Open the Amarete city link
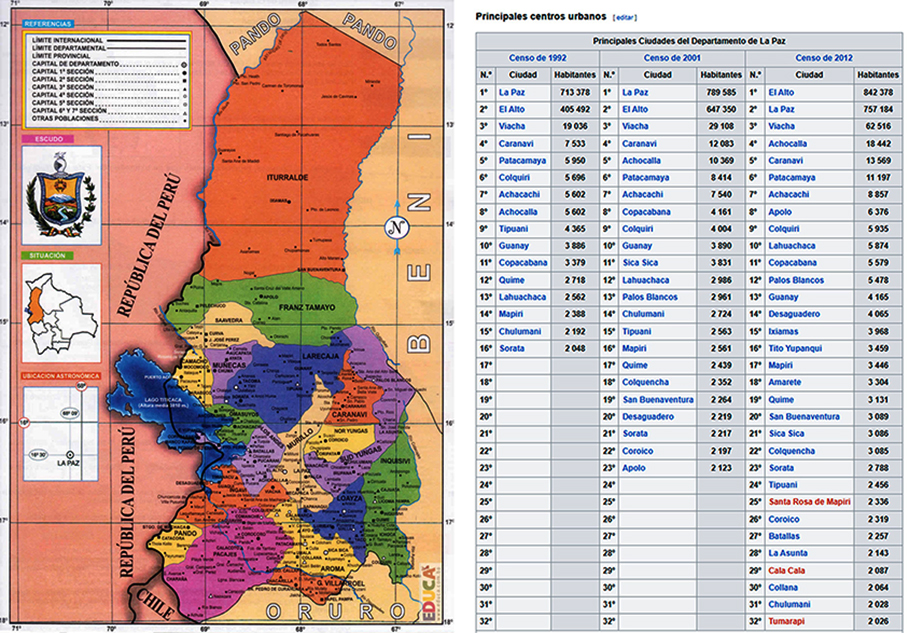909x633 pixels. point(785,380)
